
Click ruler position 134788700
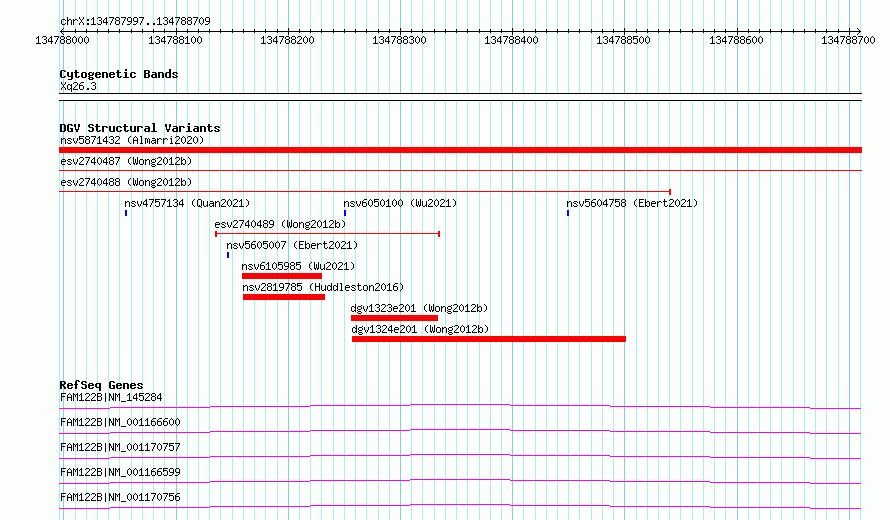coord(848,40)
